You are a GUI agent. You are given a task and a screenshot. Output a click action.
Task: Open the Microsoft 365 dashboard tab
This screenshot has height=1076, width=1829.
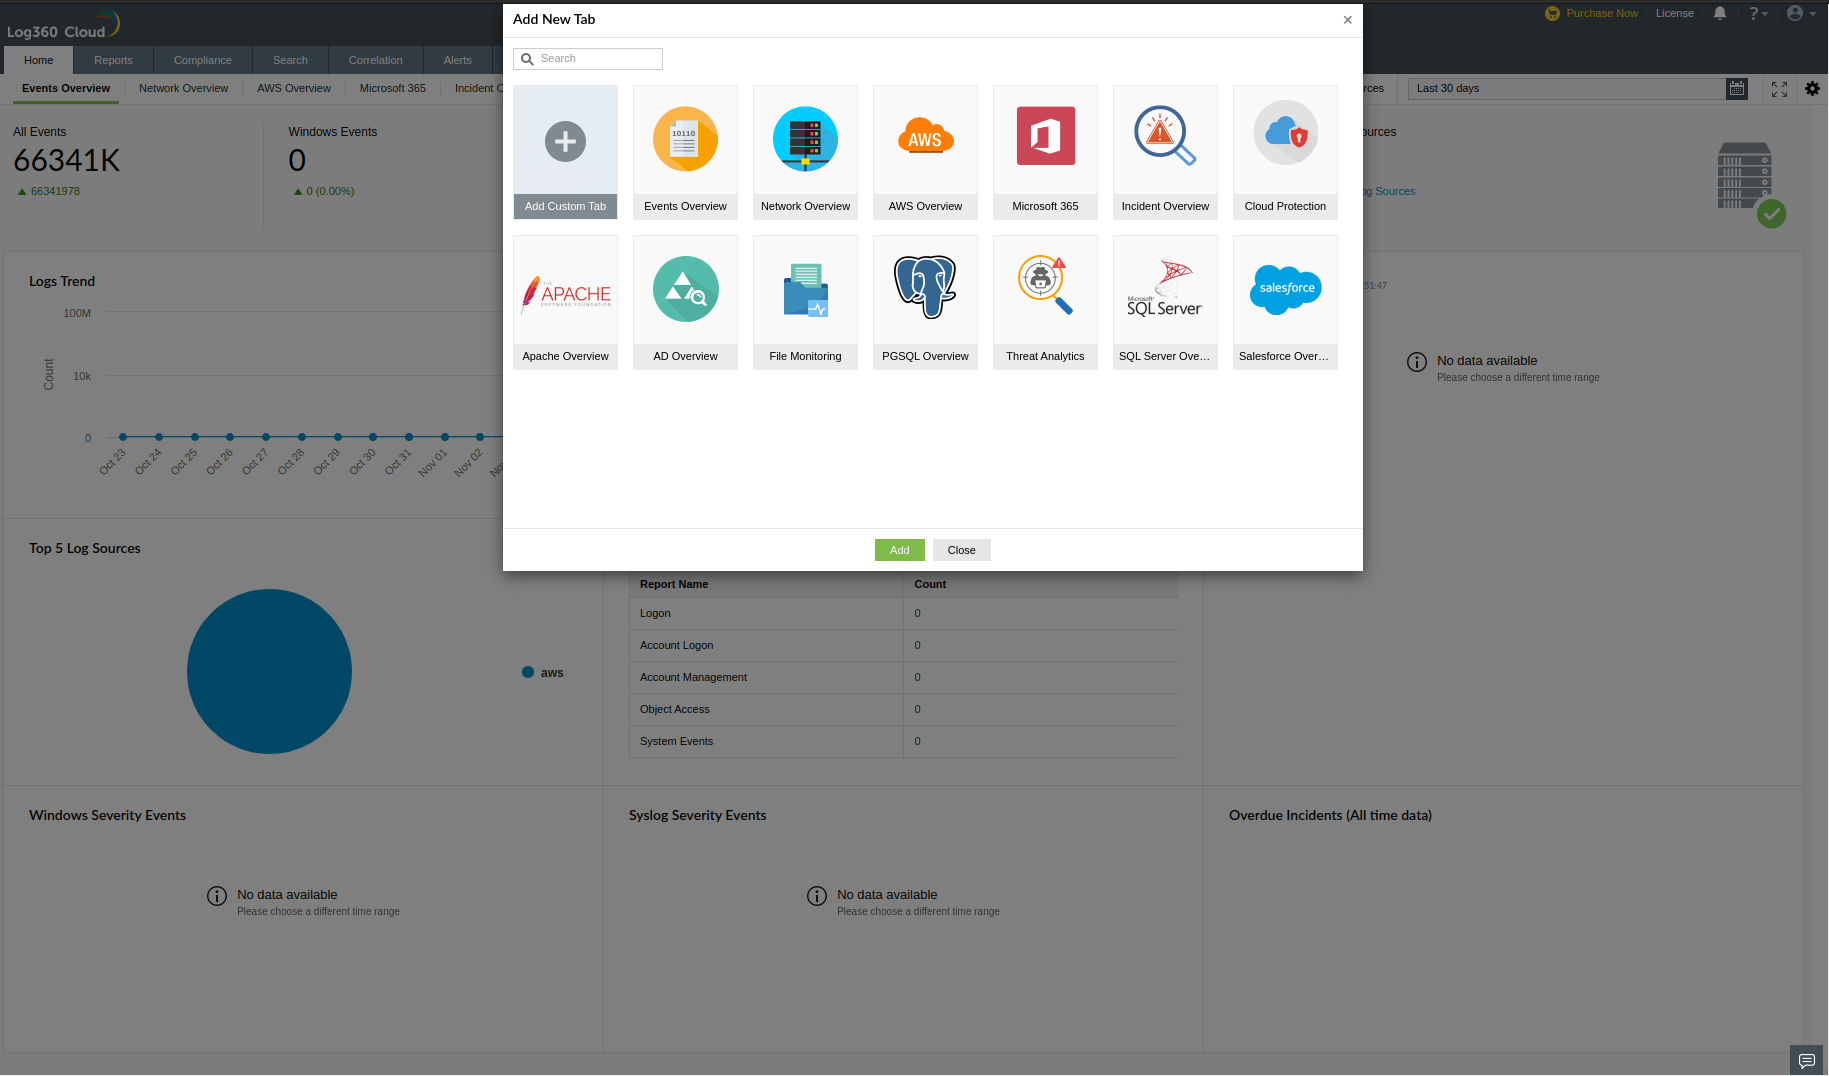pyautogui.click(x=392, y=89)
